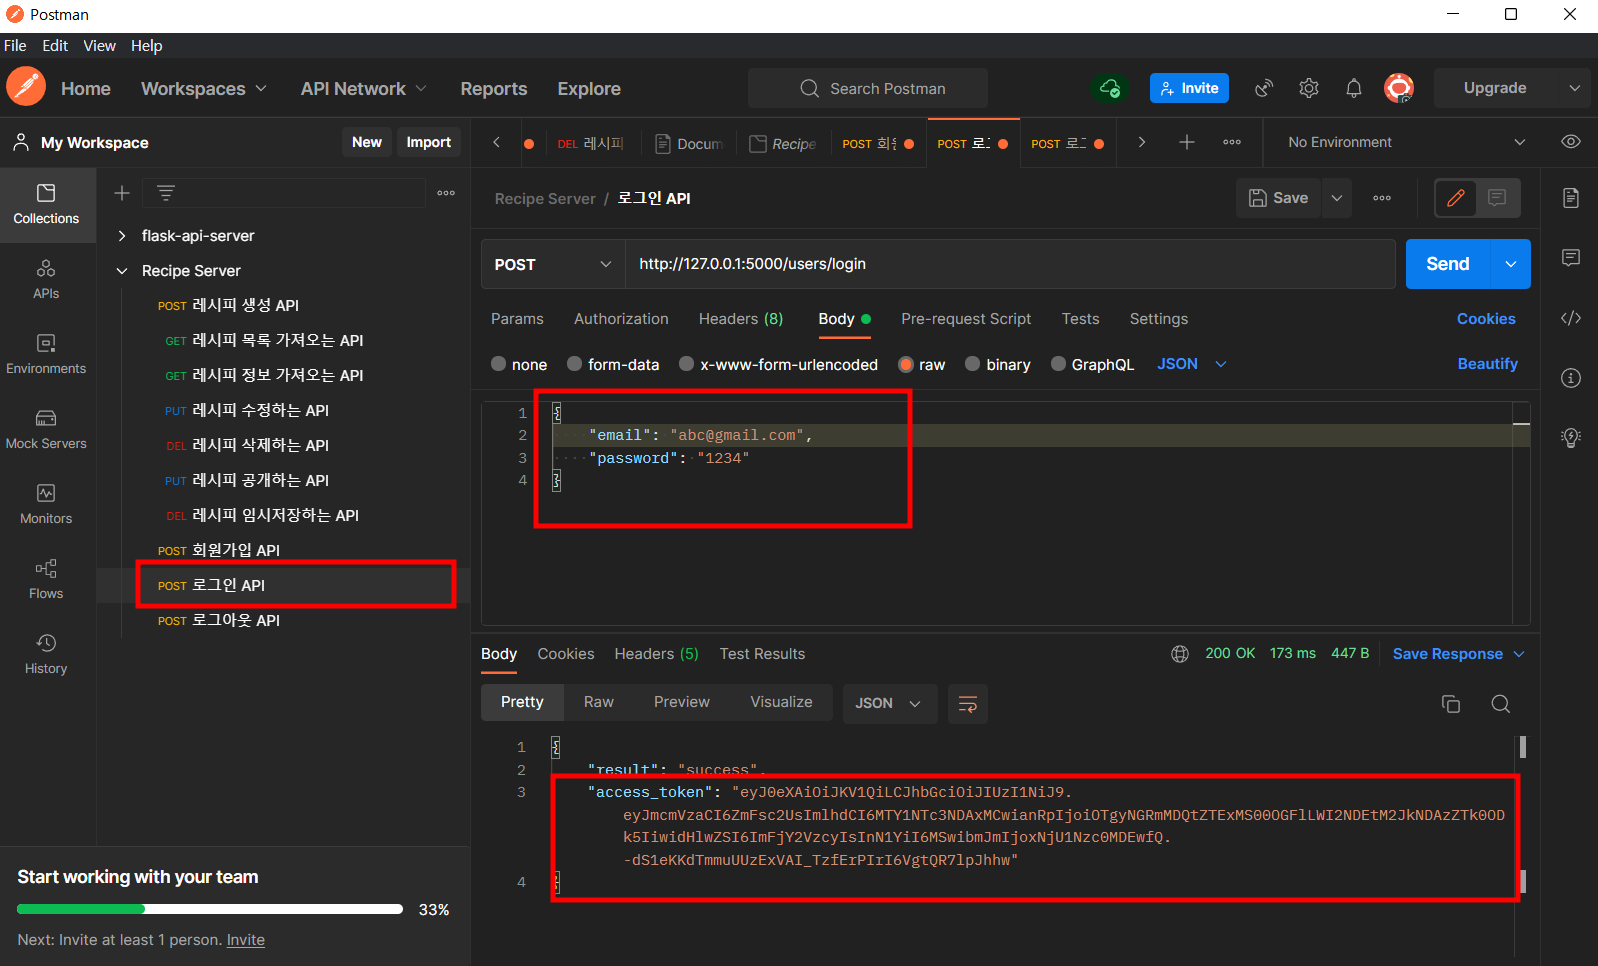Viewport: 1598px width, 966px height.
Task: Switch to the Pre-request Script tab
Action: (x=966, y=319)
